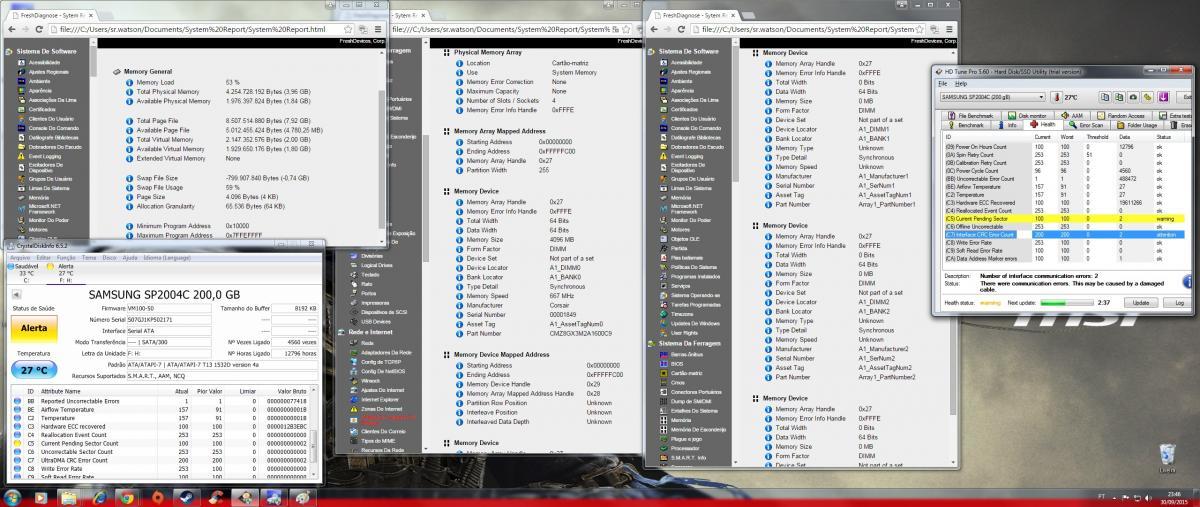This screenshot has width=1200, height=507.
Task: Go back in the left Chrome window
Action: click(12, 29)
